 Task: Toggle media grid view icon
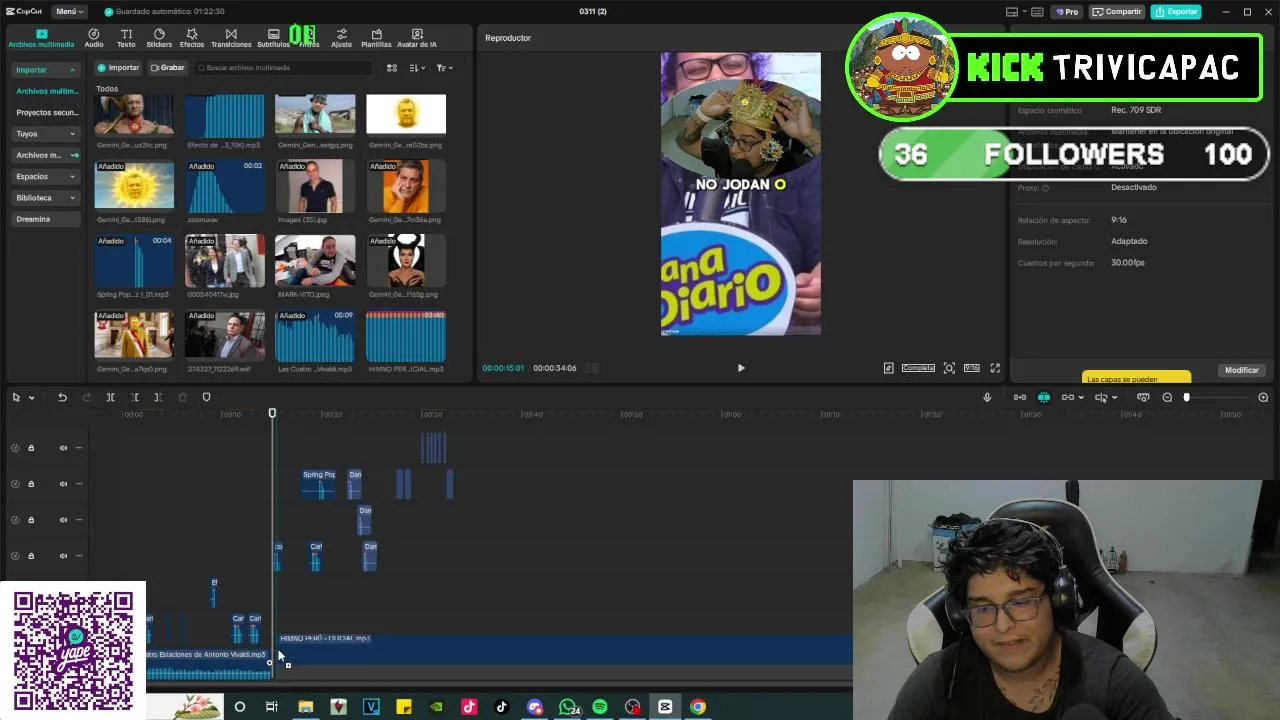click(392, 68)
